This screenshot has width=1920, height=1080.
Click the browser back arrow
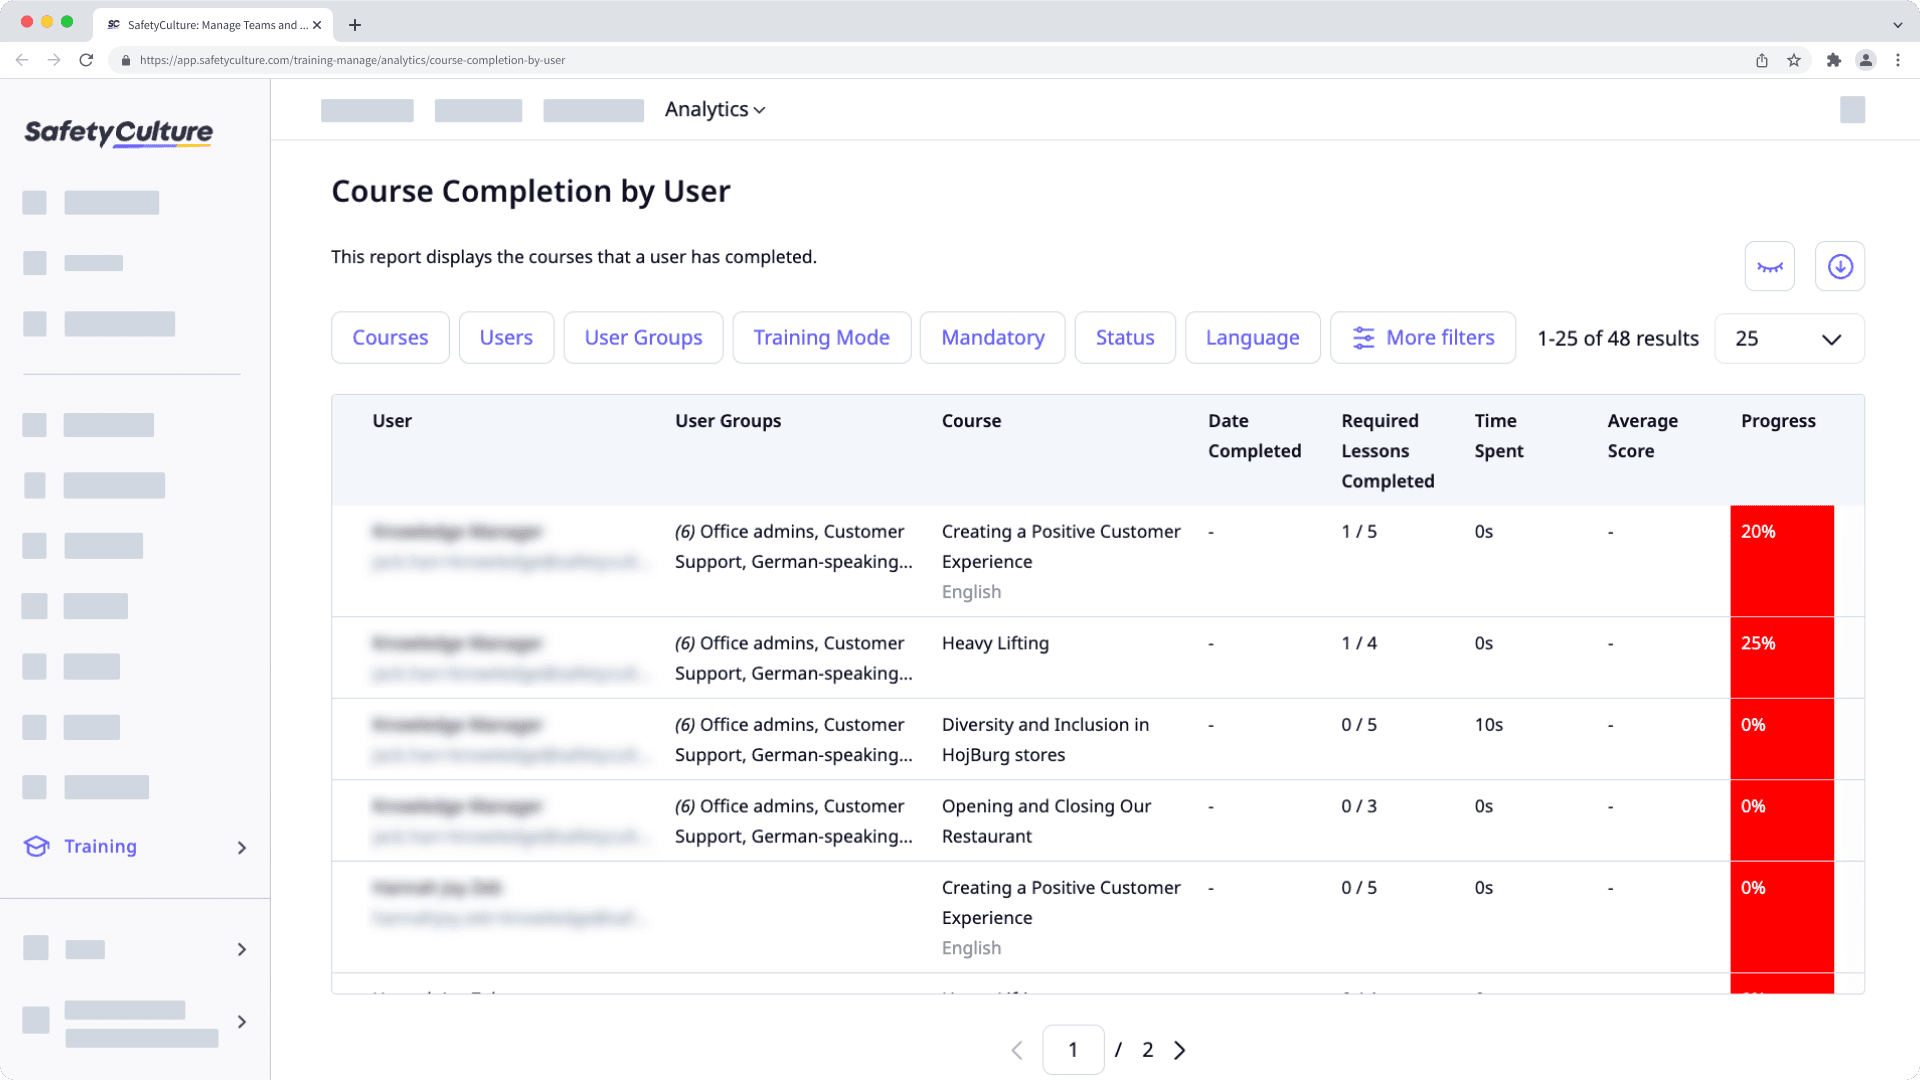[22, 60]
